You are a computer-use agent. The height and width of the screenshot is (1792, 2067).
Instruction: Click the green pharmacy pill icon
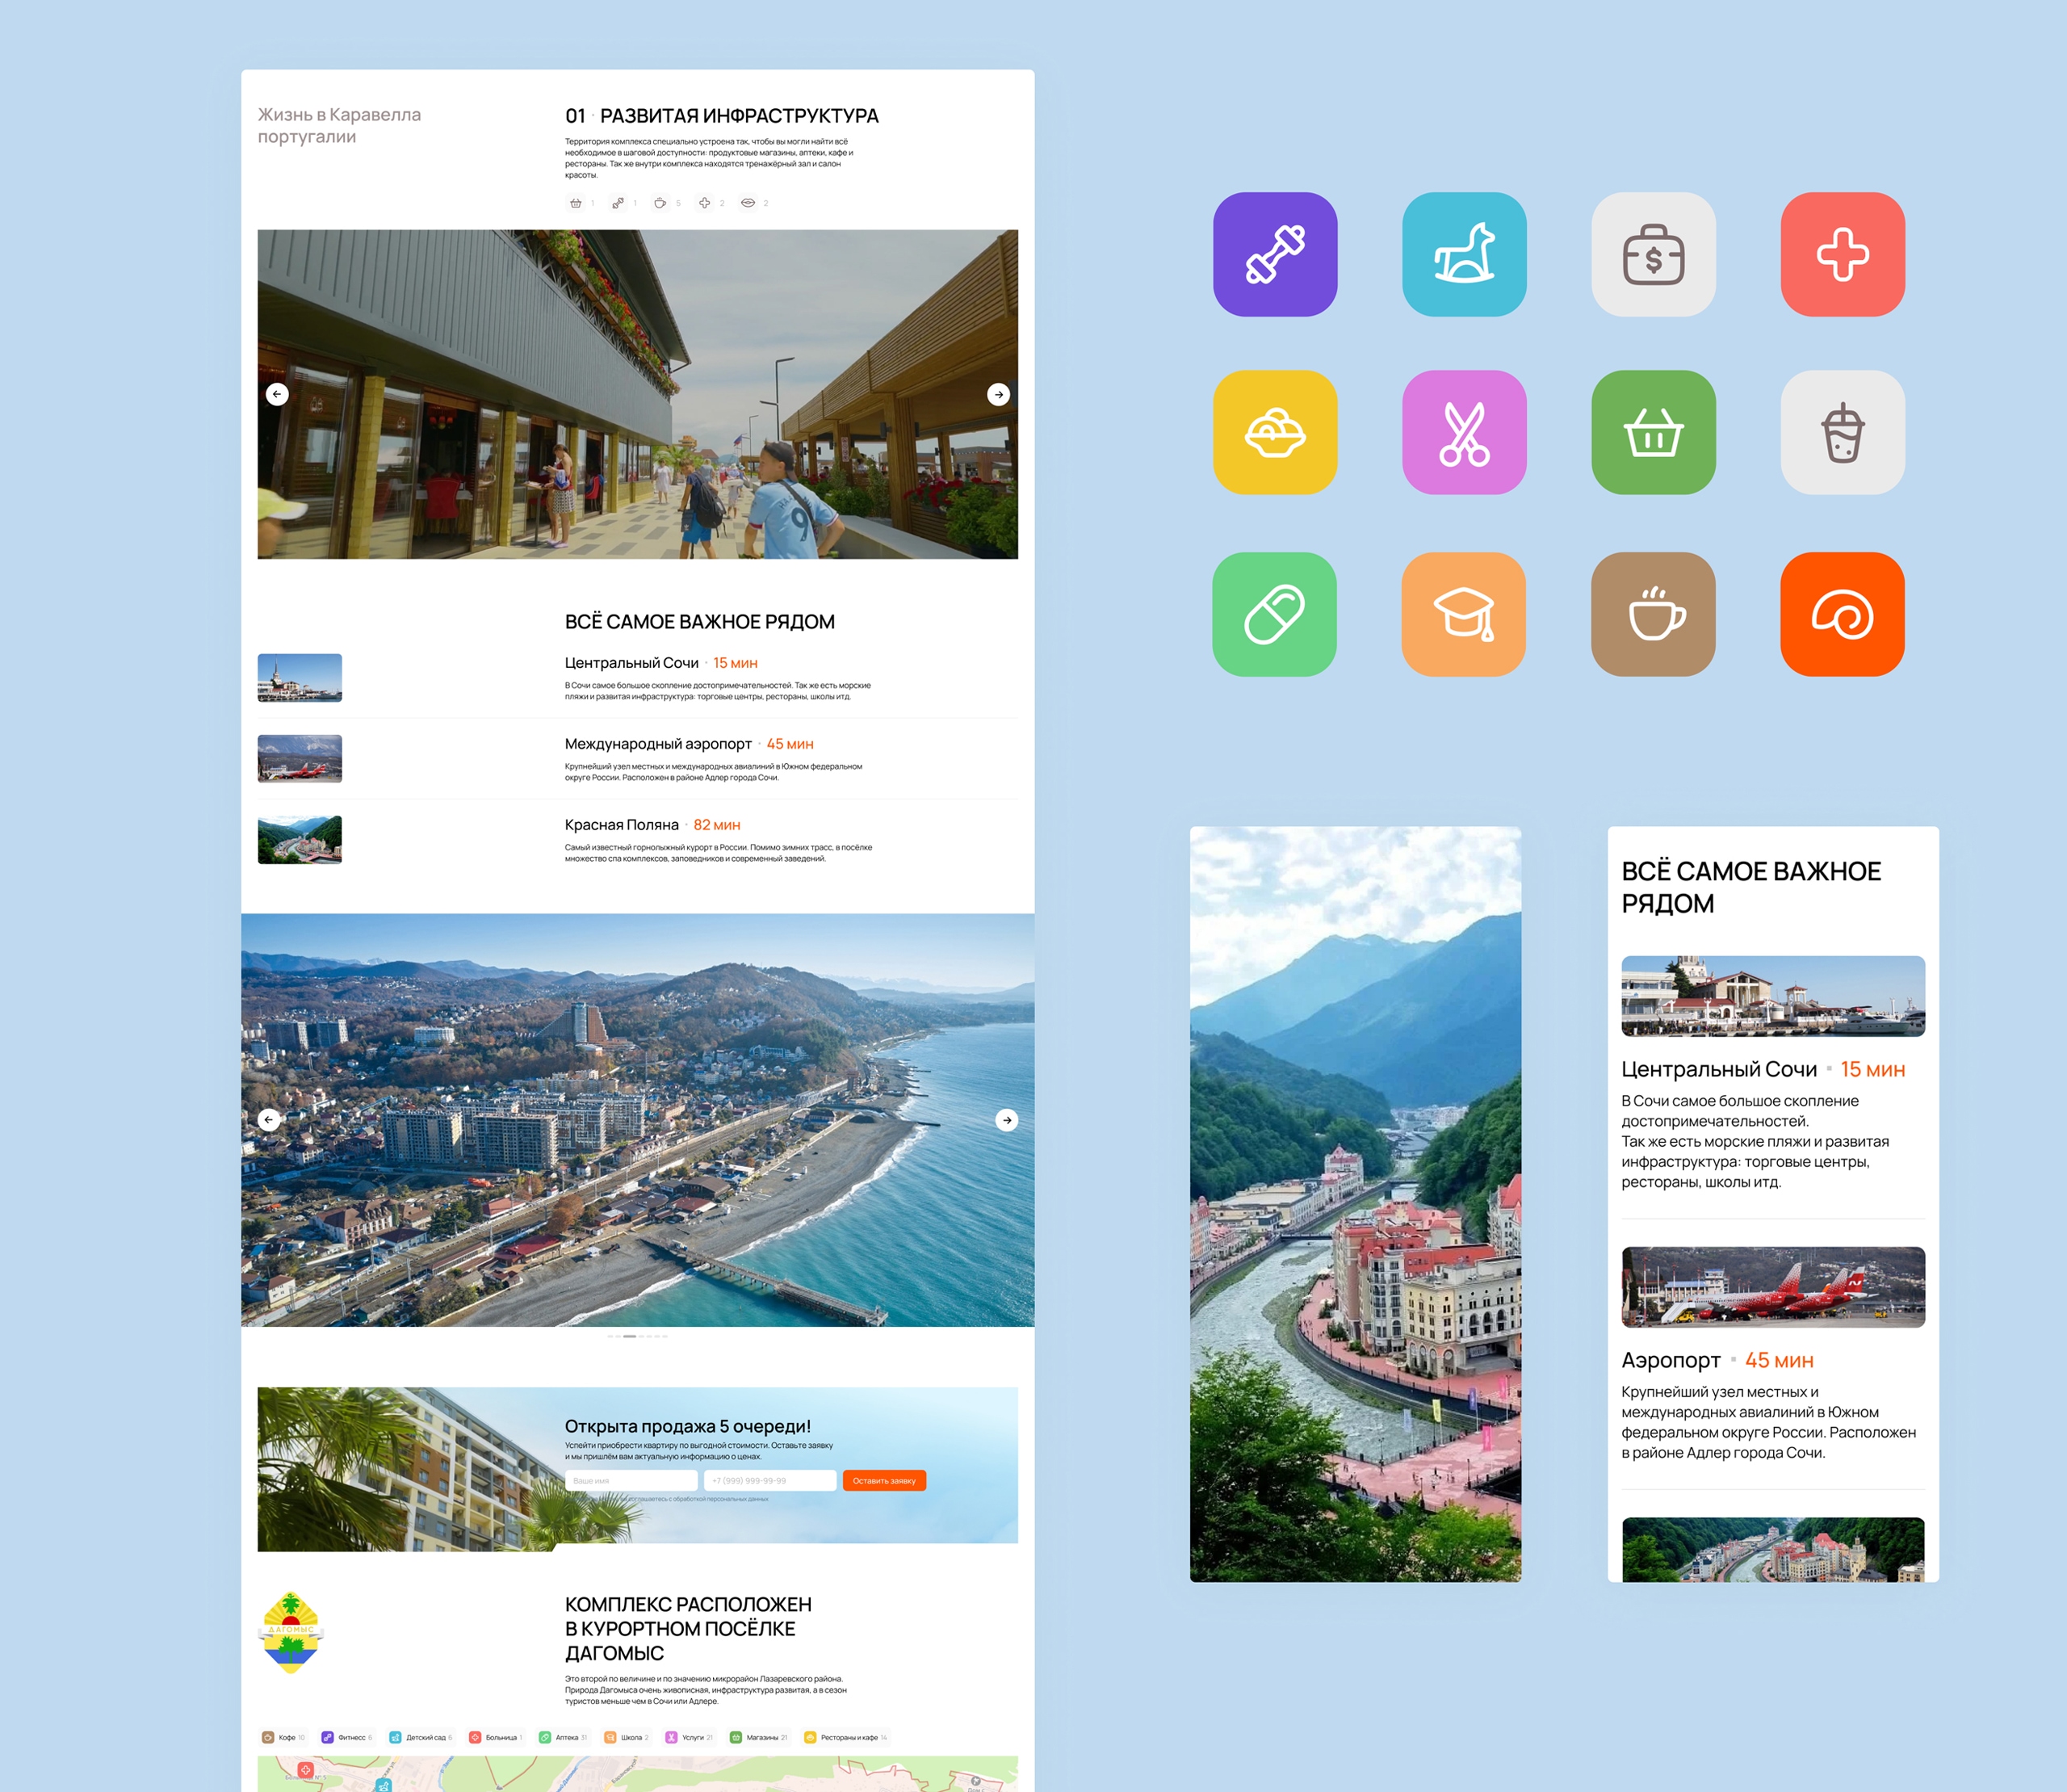pyautogui.click(x=1274, y=614)
